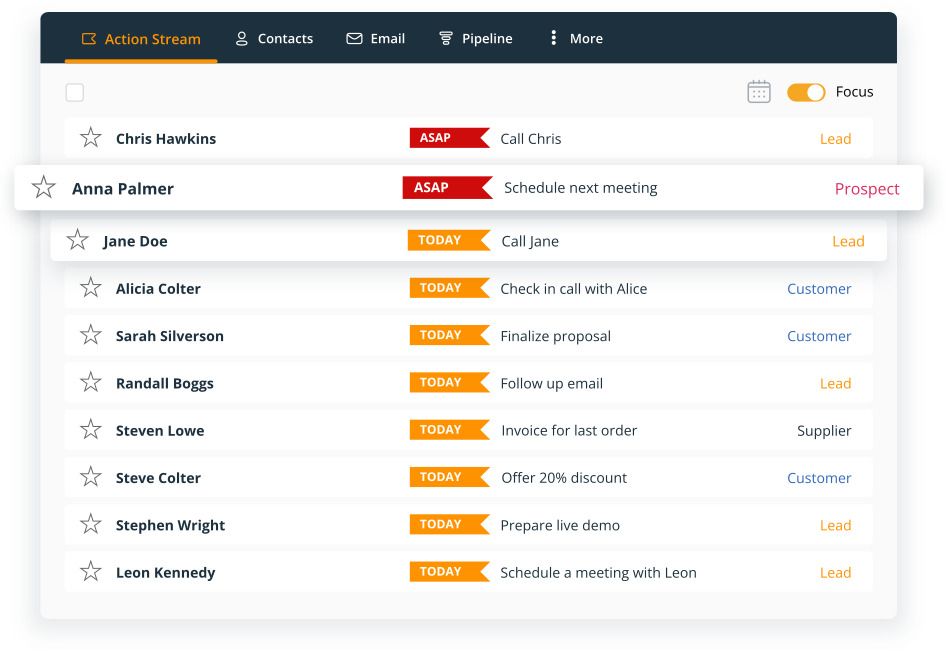The image size is (946, 653).
Task: Toggle the star on Alicia Colter
Action: [x=90, y=288]
